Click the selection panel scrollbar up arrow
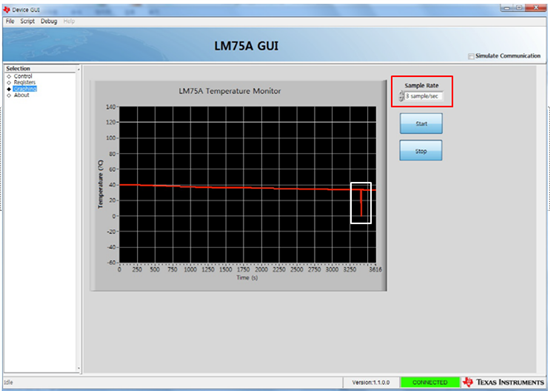This screenshot has width=550, height=391. [79, 69]
